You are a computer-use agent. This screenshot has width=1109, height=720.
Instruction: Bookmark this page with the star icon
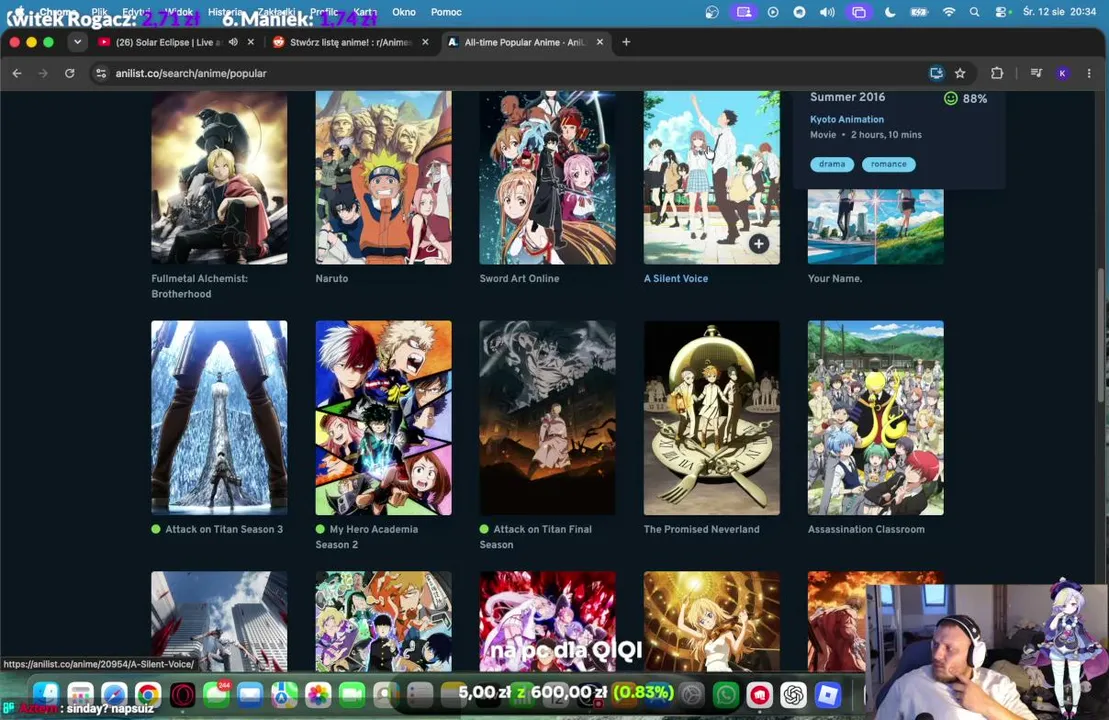click(960, 73)
